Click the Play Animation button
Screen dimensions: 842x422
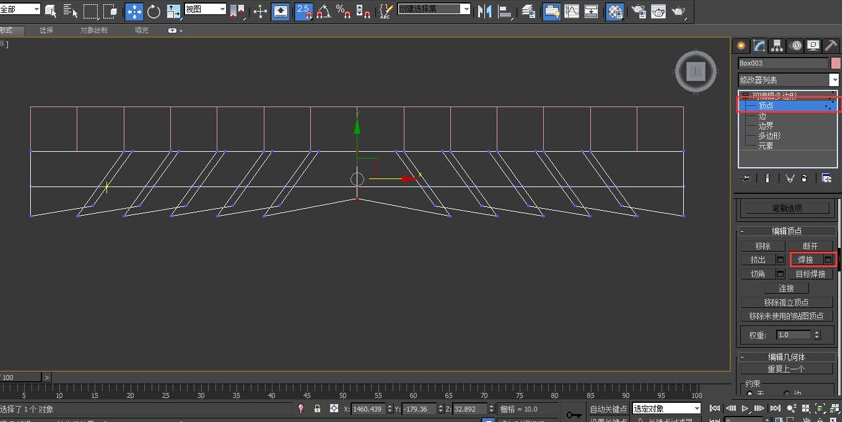click(x=745, y=409)
